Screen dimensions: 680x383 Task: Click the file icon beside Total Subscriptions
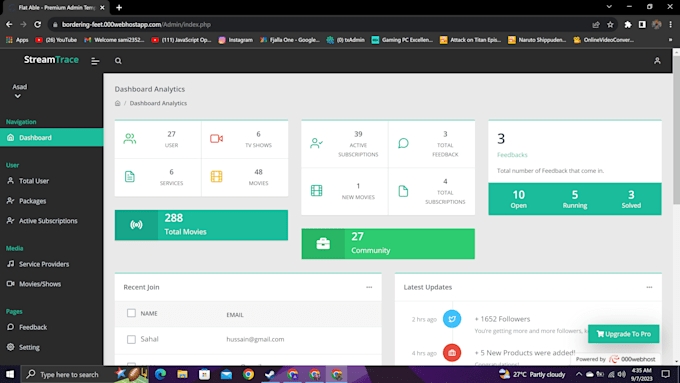pyautogui.click(x=403, y=191)
